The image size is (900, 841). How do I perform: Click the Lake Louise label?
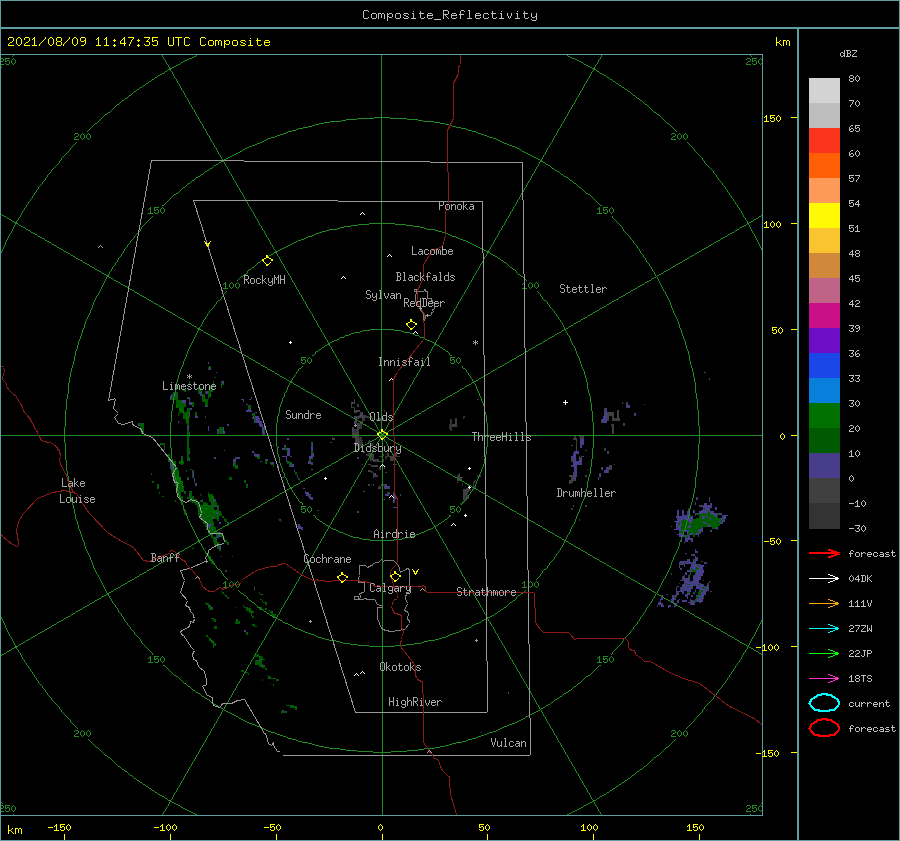click(77, 491)
